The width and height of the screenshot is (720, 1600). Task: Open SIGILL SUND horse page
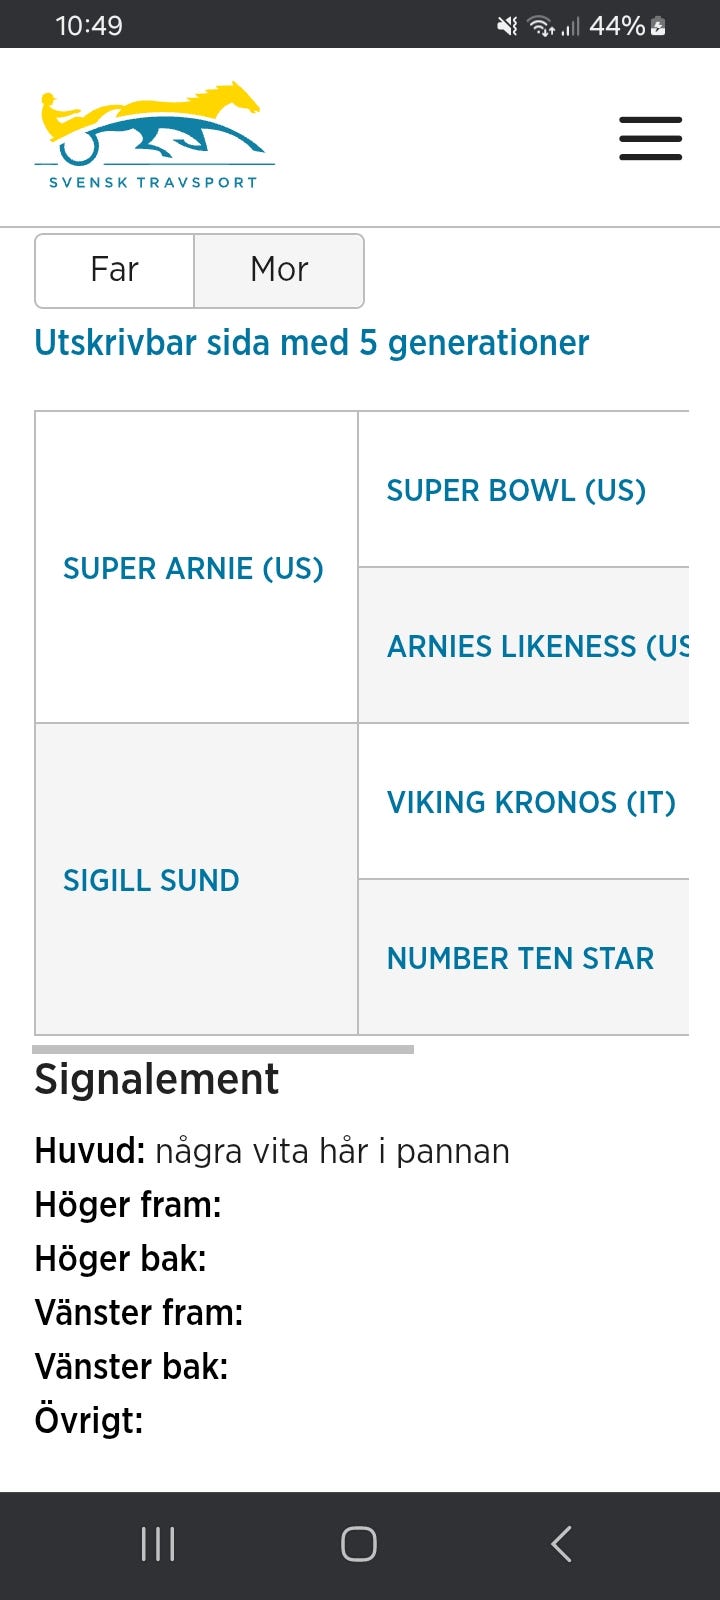point(151,880)
